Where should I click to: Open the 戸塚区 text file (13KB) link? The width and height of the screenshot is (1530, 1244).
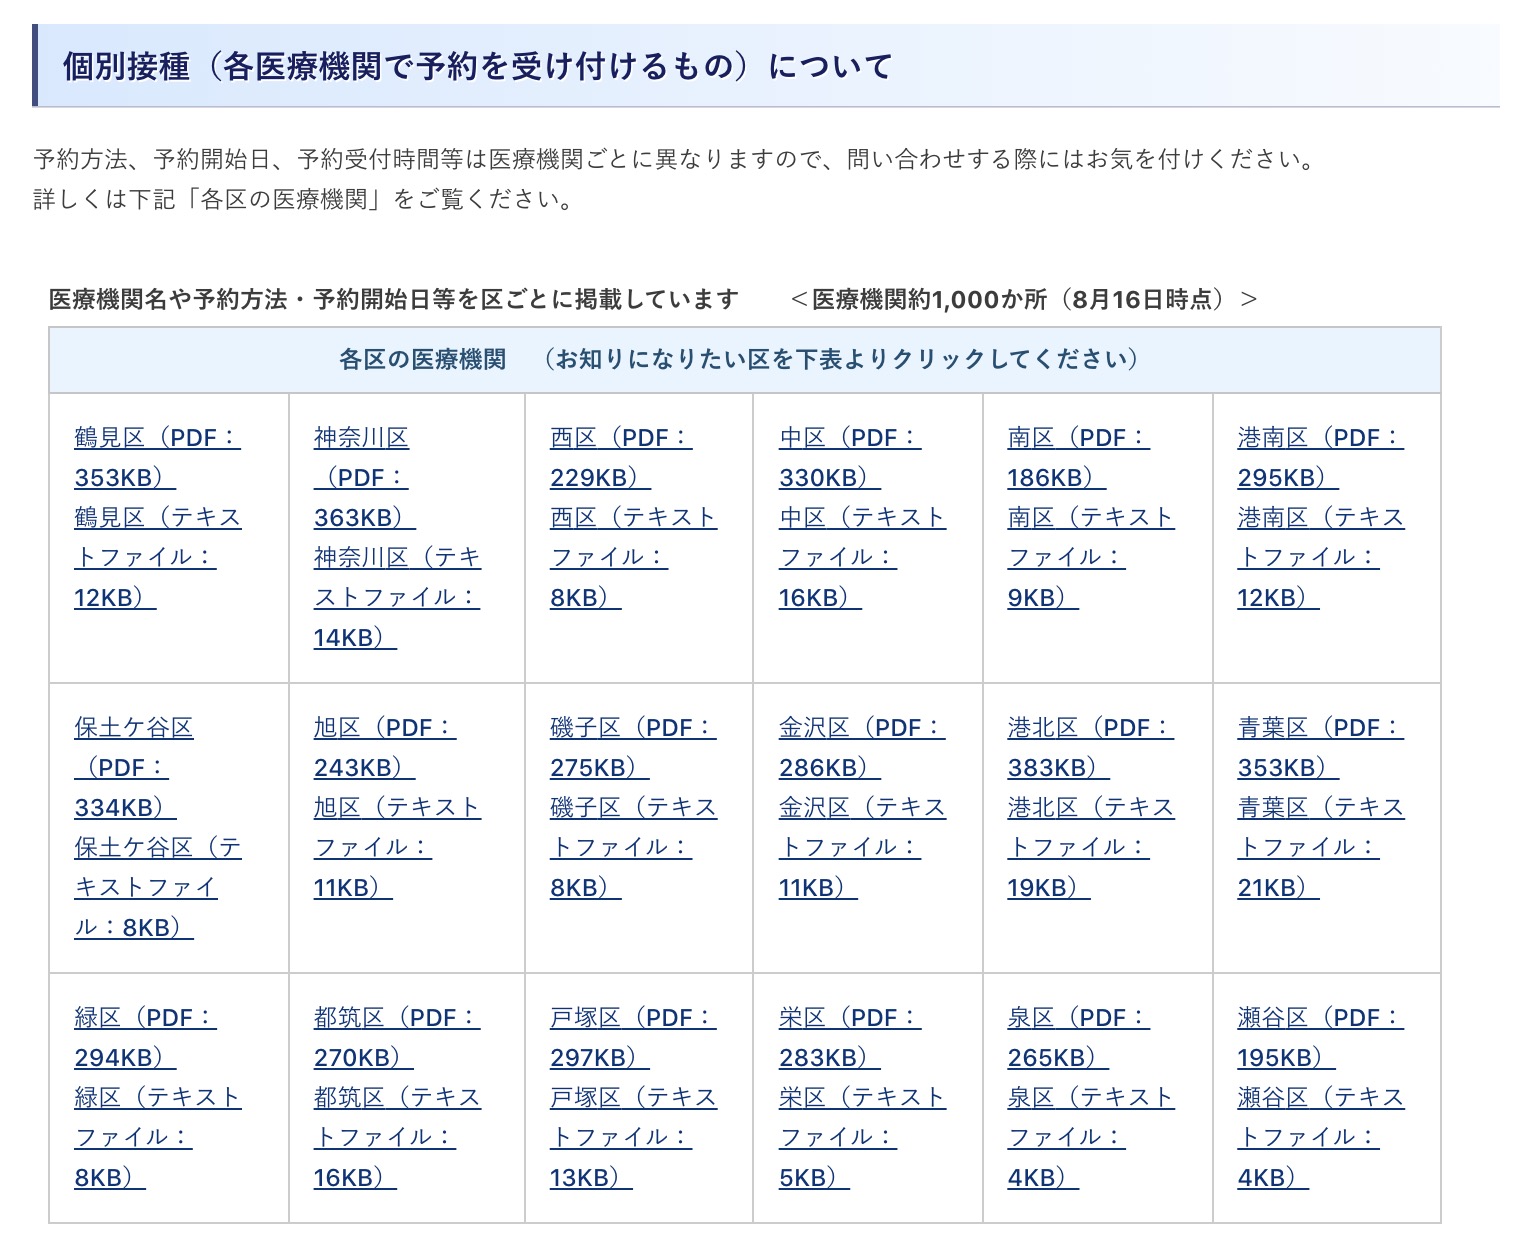coord(633,1138)
